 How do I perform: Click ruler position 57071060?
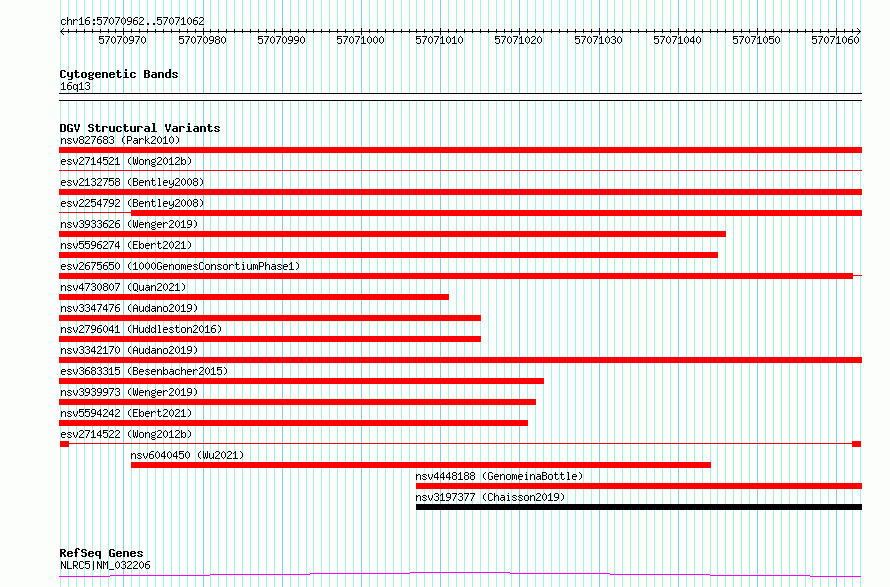tap(835, 40)
